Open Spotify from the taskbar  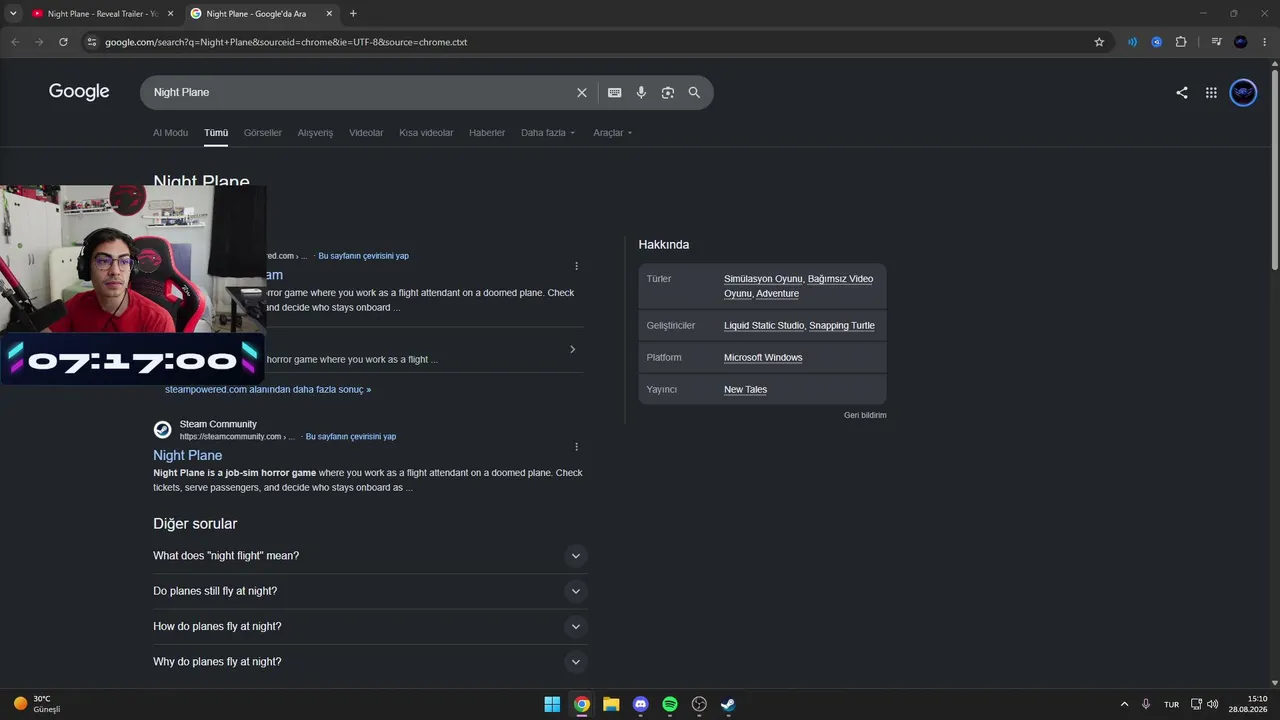pos(670,704)
